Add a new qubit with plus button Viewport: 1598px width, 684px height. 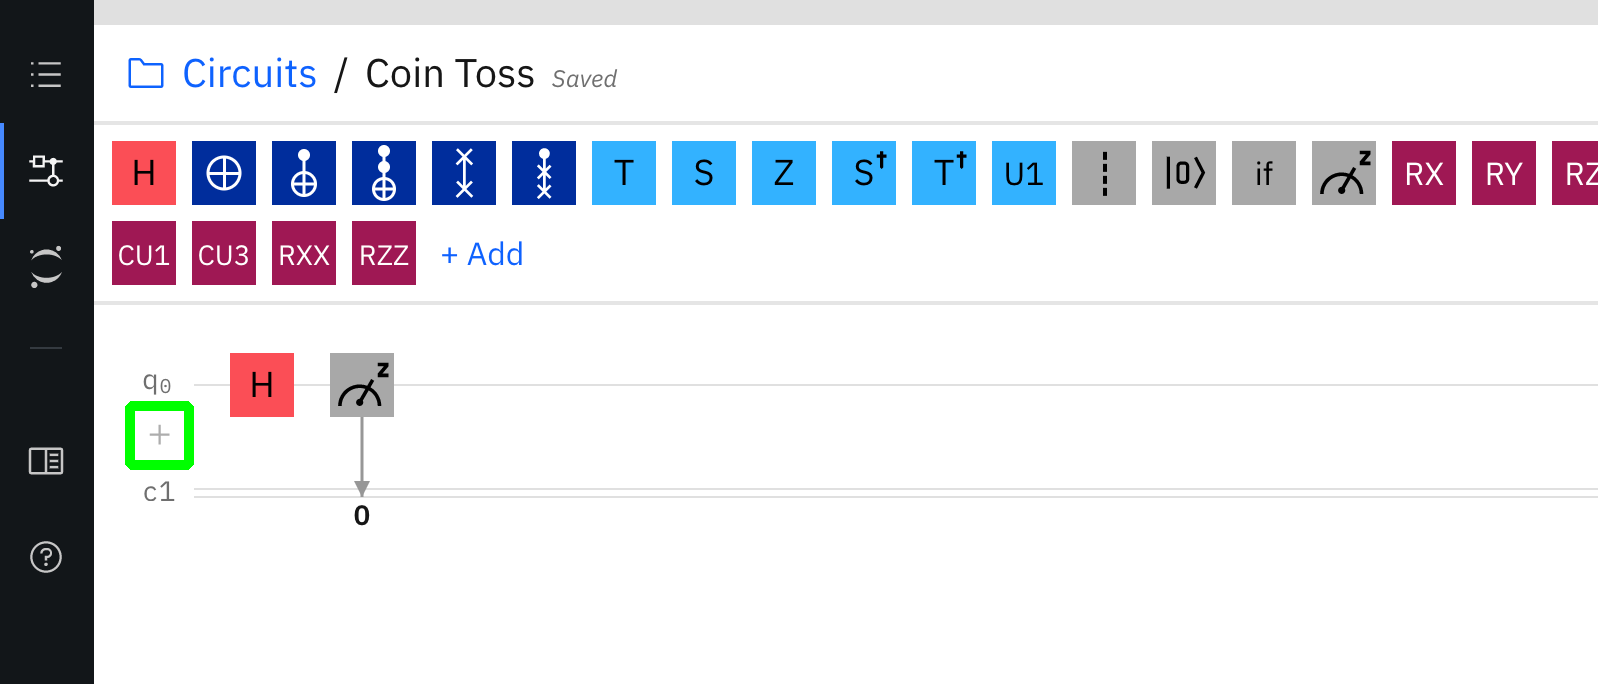coord(159,435)
